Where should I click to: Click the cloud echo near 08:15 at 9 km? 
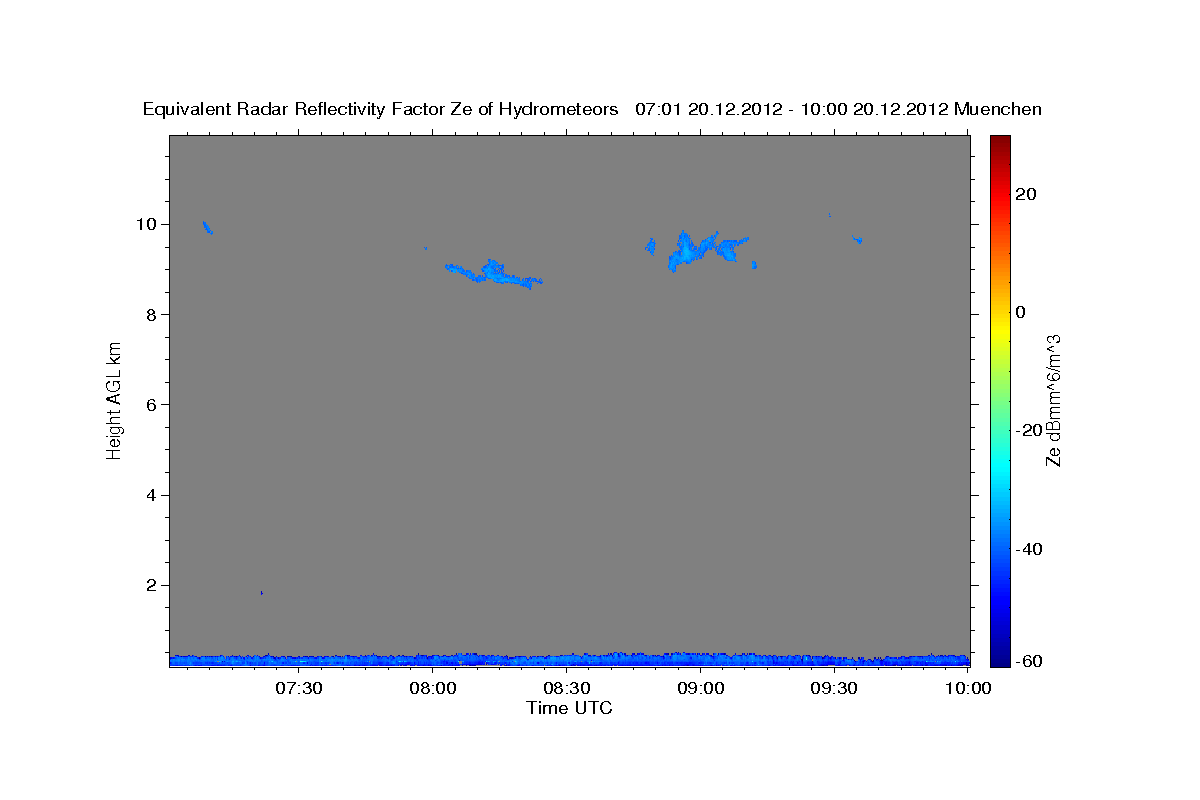point(494,273)
